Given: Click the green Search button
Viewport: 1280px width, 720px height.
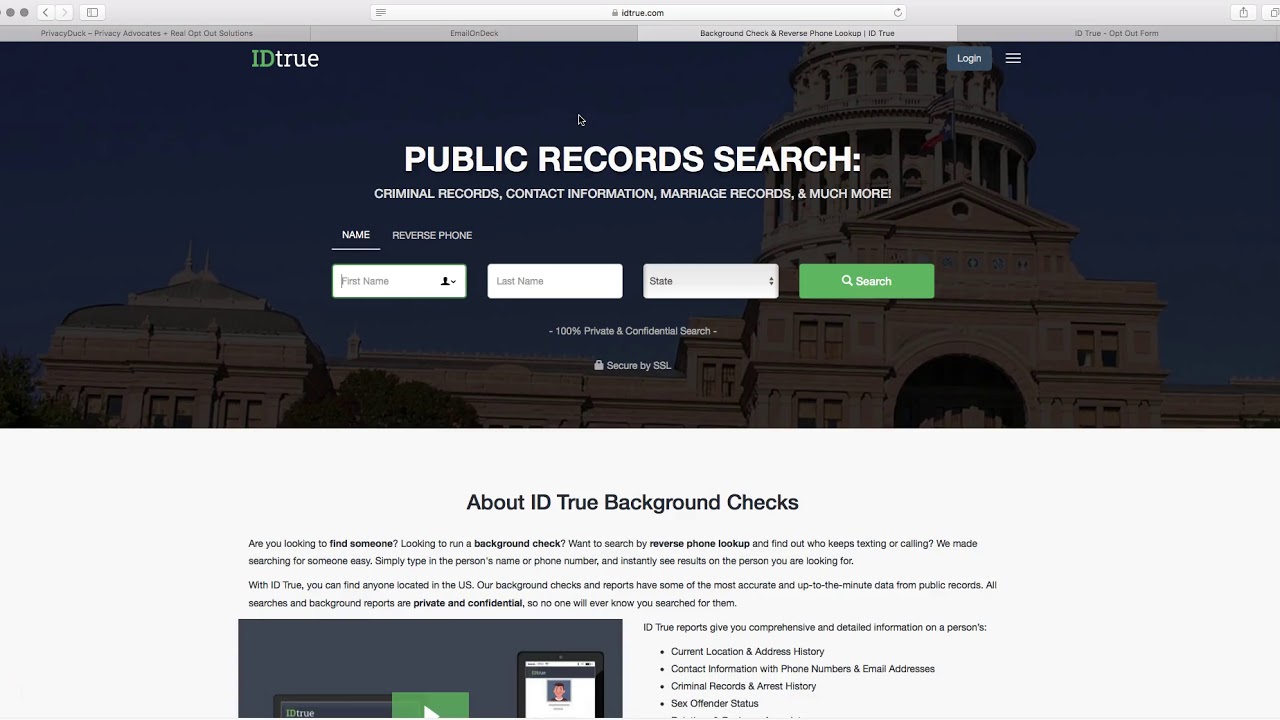Looking at the screenshot, I should point(866,281).
